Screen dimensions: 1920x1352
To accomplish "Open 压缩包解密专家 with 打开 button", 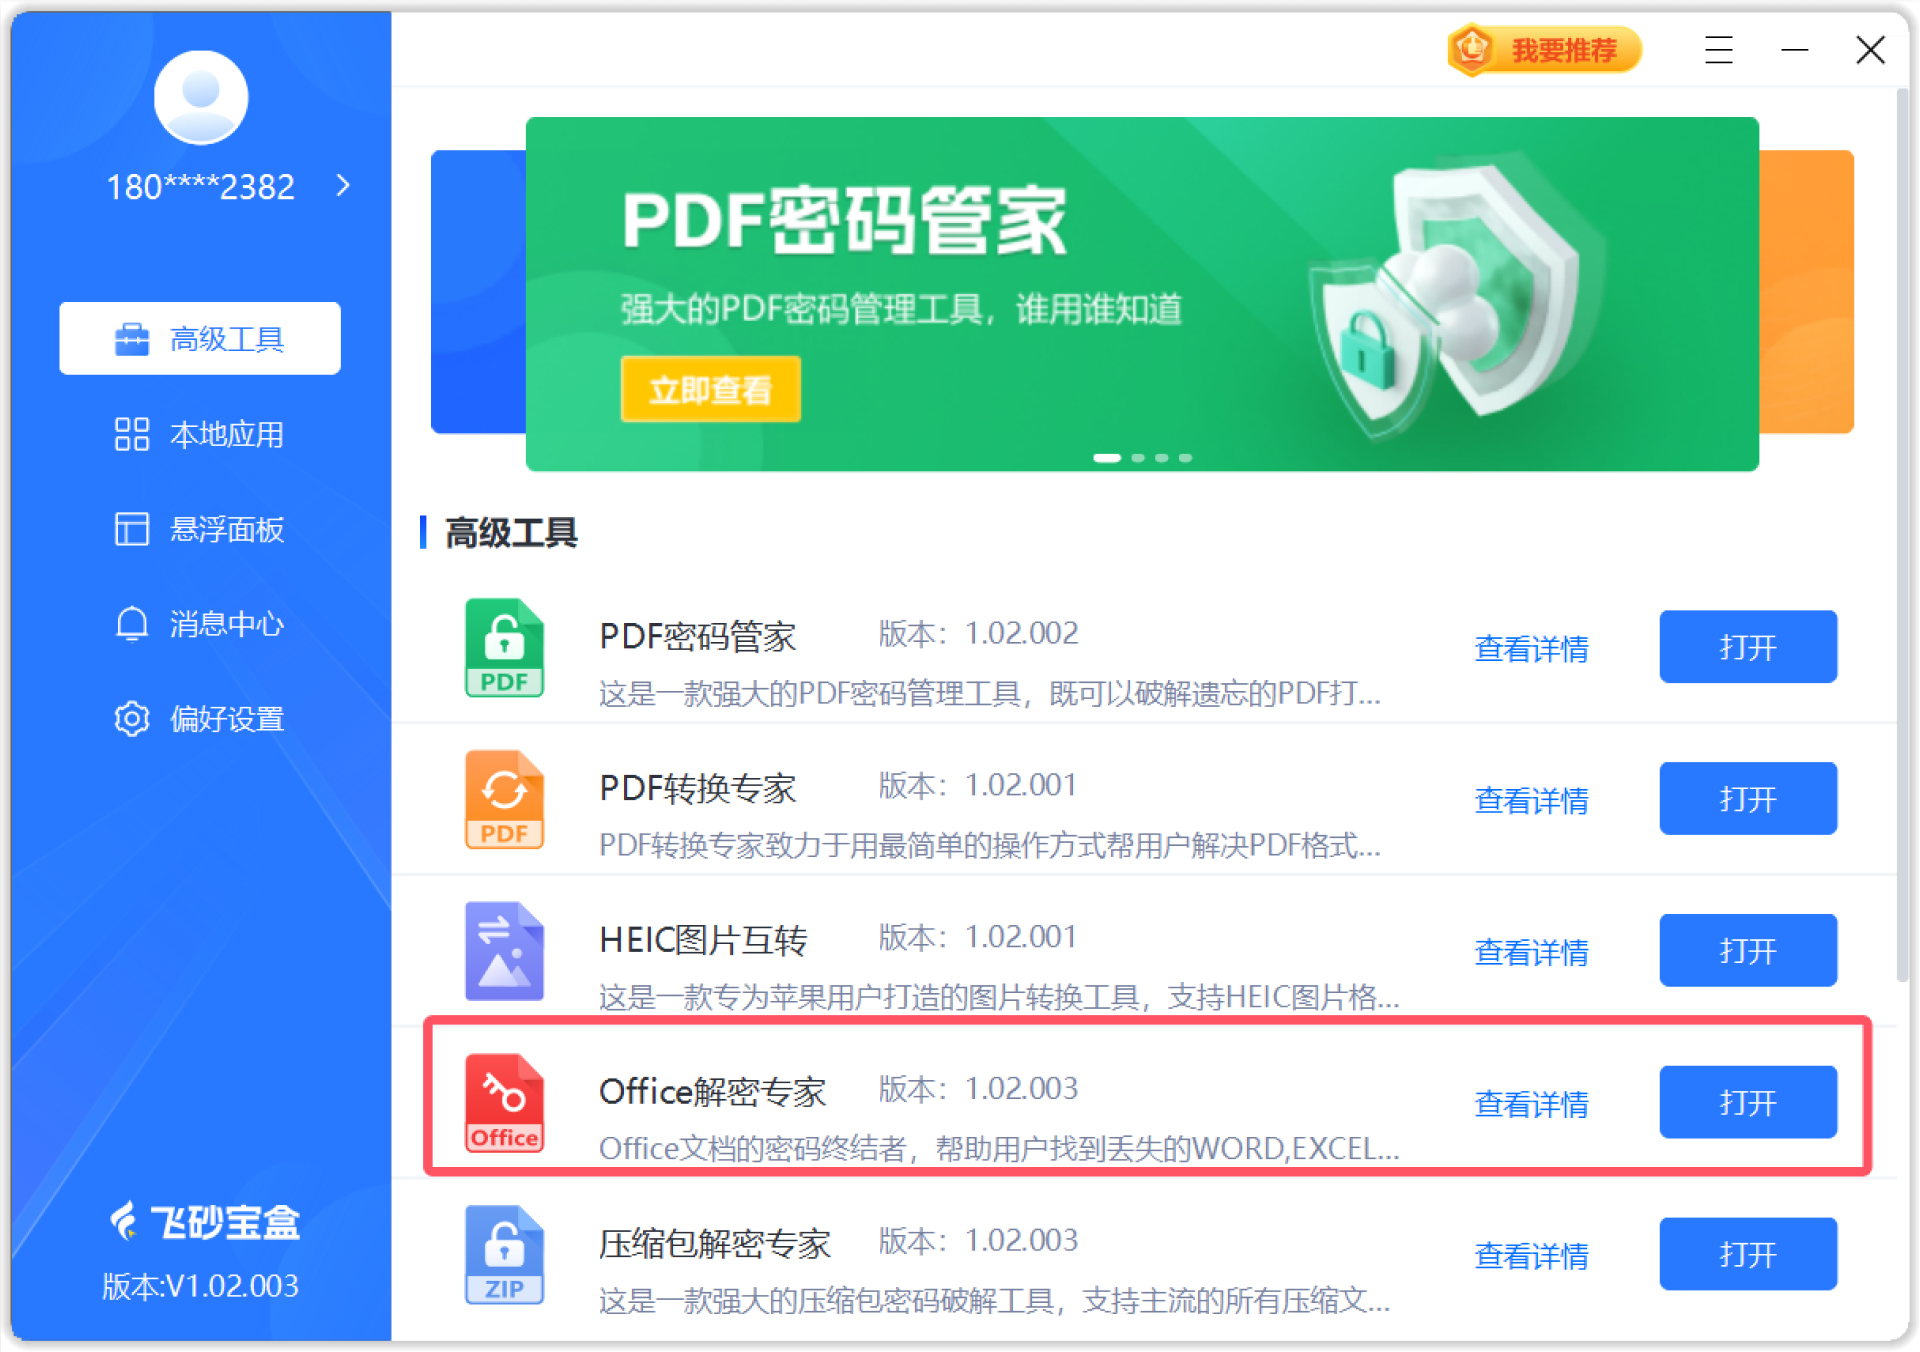I will pos(1747,1254).
